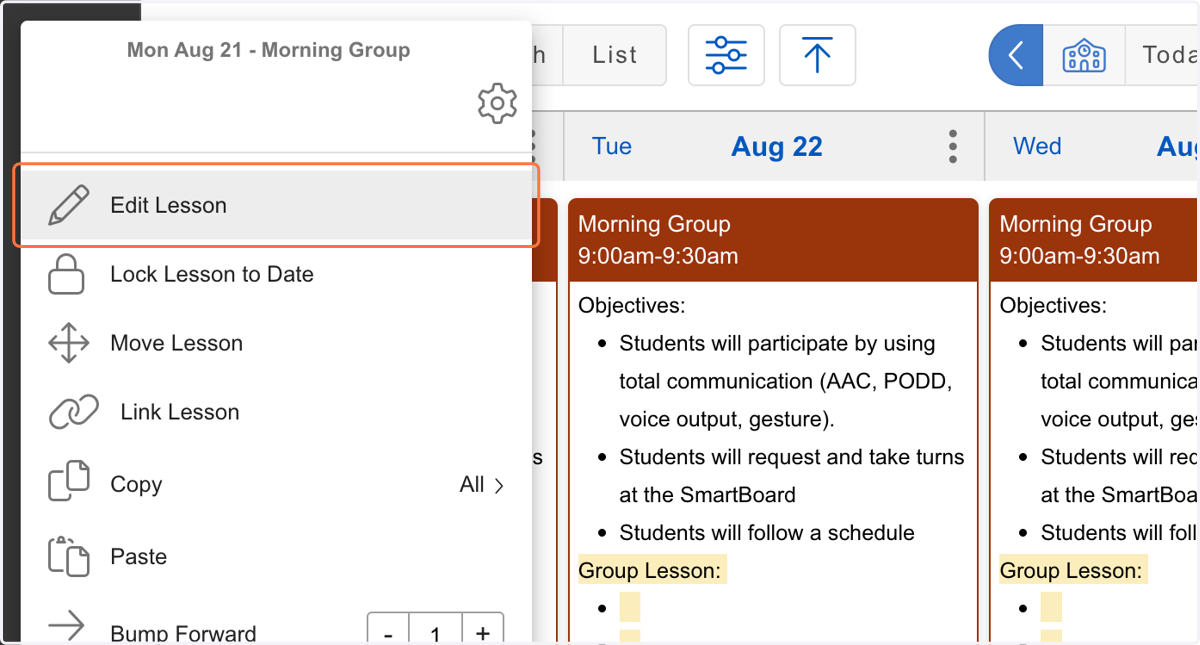
Task: Click Wednesday's highlighted Group Lesson heading
Action: pyautogui.click(x=1073, y=571)
